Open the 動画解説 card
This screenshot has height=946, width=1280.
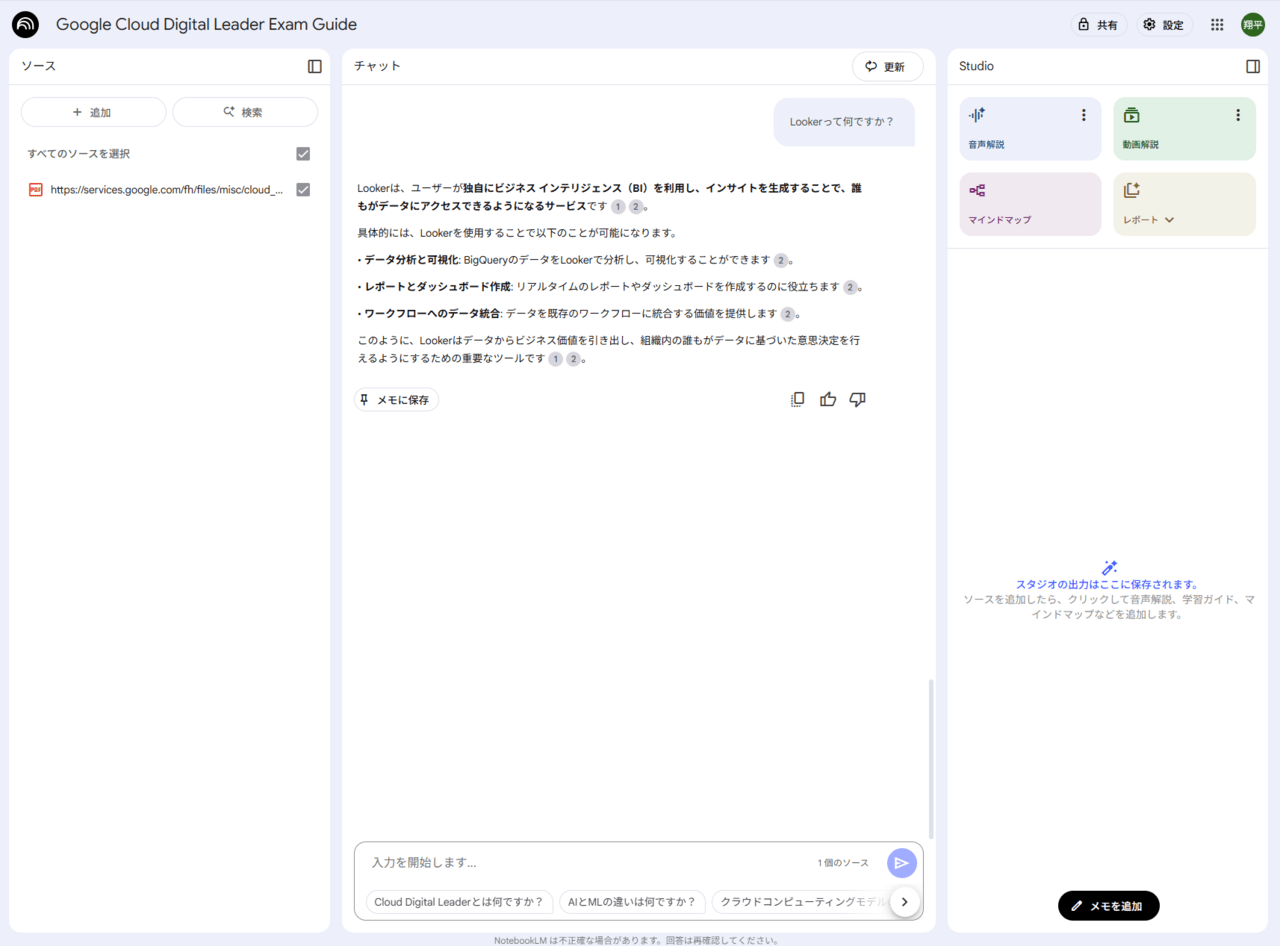tap(1184, 128)
